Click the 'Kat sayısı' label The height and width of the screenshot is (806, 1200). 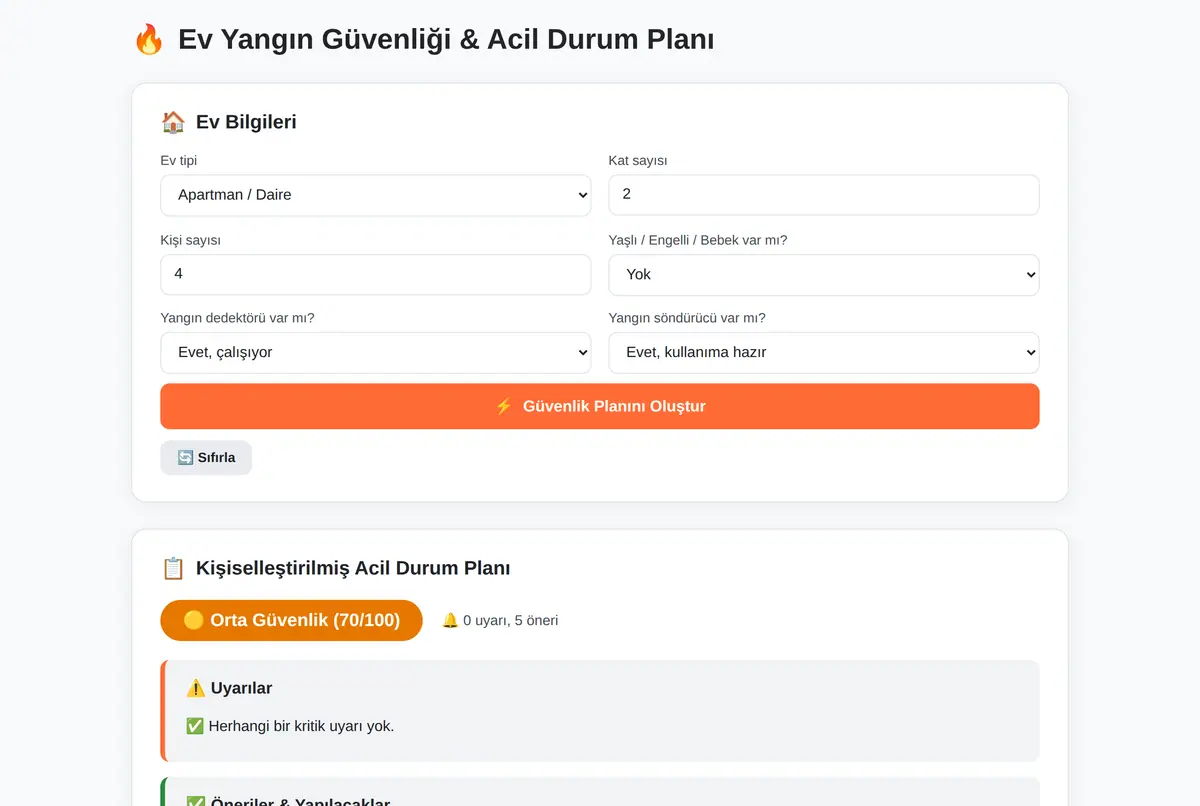click(x=638, y=160)
